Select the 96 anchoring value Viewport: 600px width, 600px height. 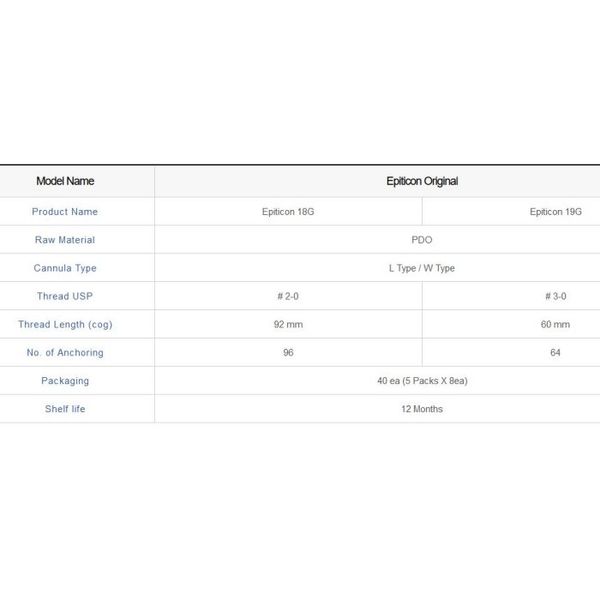[288, 352]
